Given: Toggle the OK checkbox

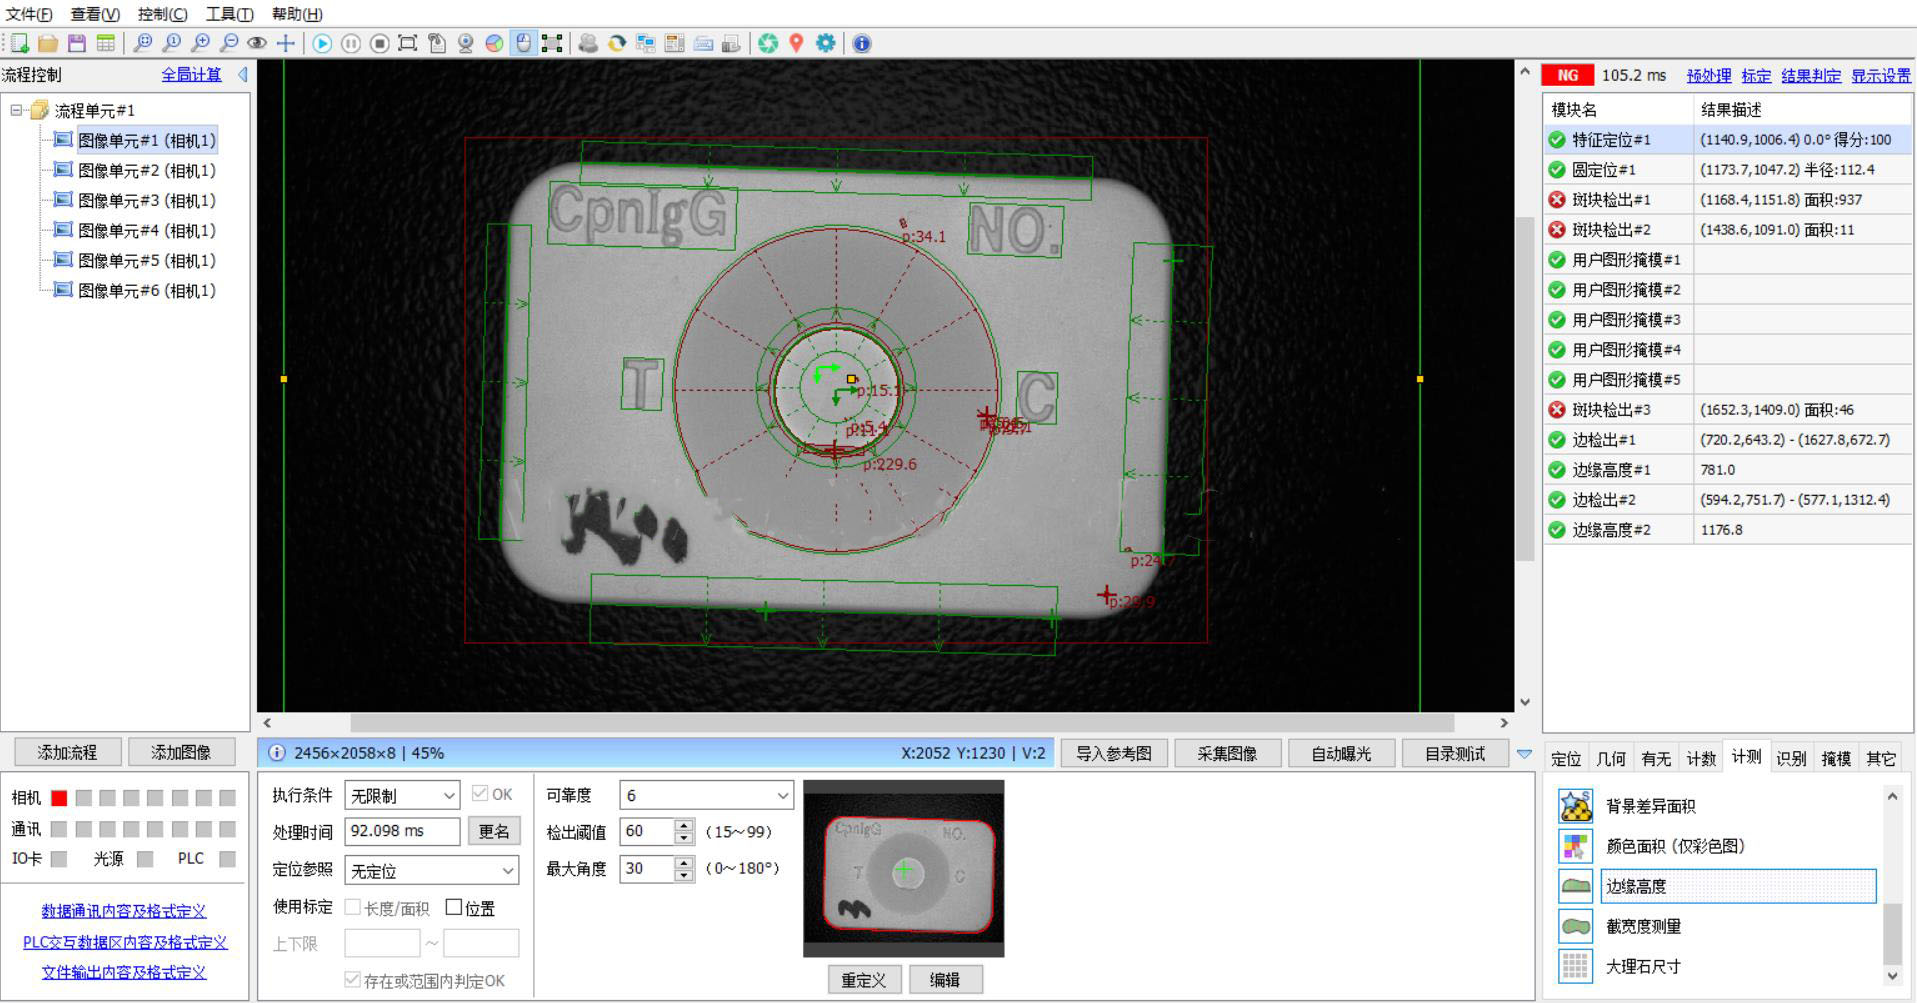Looking at the screenshot, I should pyautogui.click(x=479, y=793).
